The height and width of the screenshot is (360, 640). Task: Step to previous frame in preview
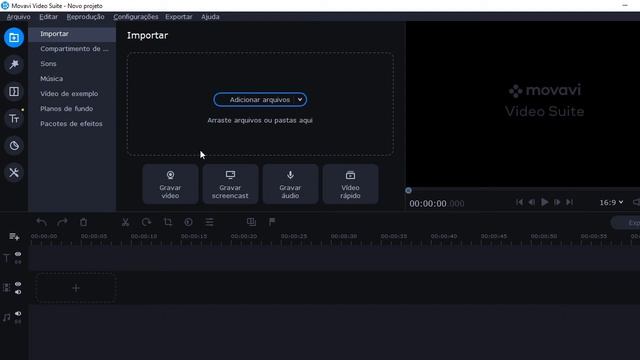pos(531,202)
